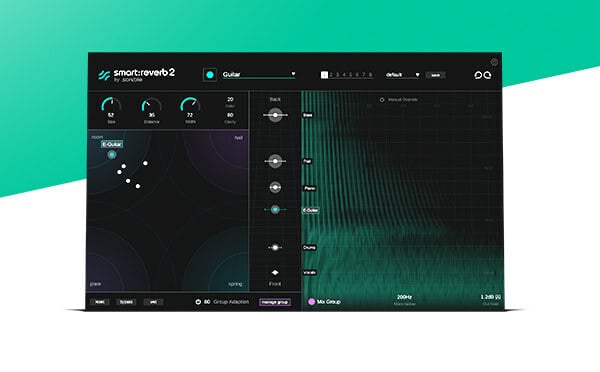Click the Distance knob
Screen dimensions: 600x372
[152, 105]
